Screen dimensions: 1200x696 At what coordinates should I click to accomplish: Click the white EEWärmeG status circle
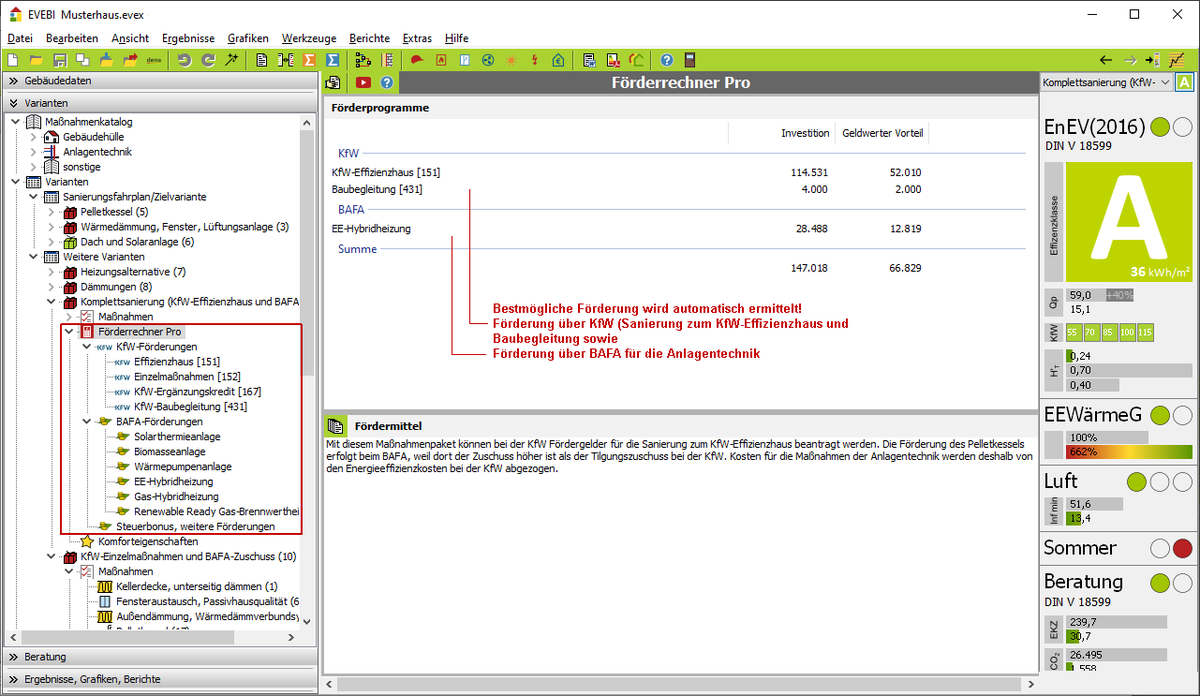click(x=1182, y=415)
